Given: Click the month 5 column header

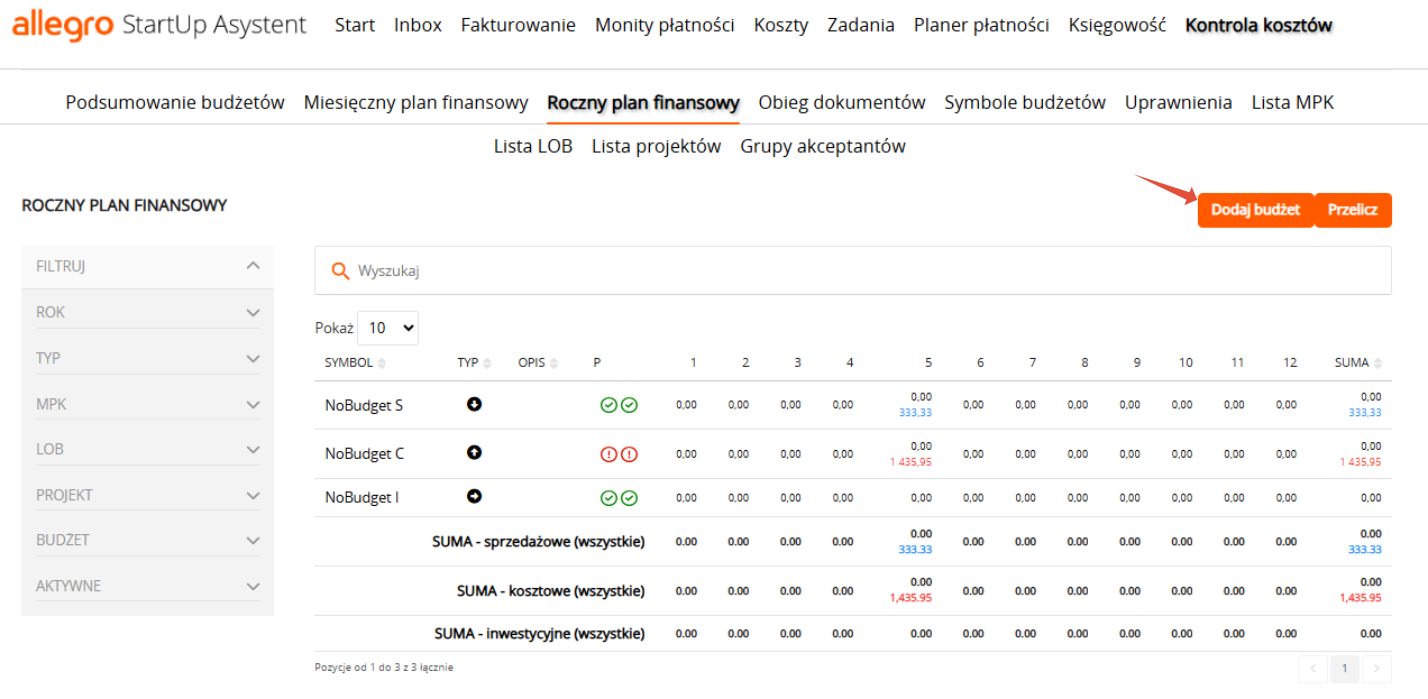Looking at the screenshot, I should 928,363.
